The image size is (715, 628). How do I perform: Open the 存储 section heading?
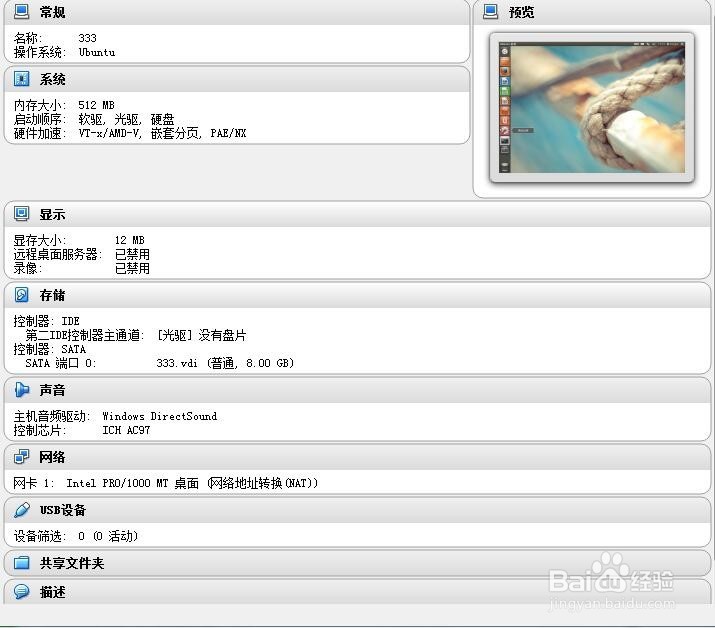pos(52,295)
